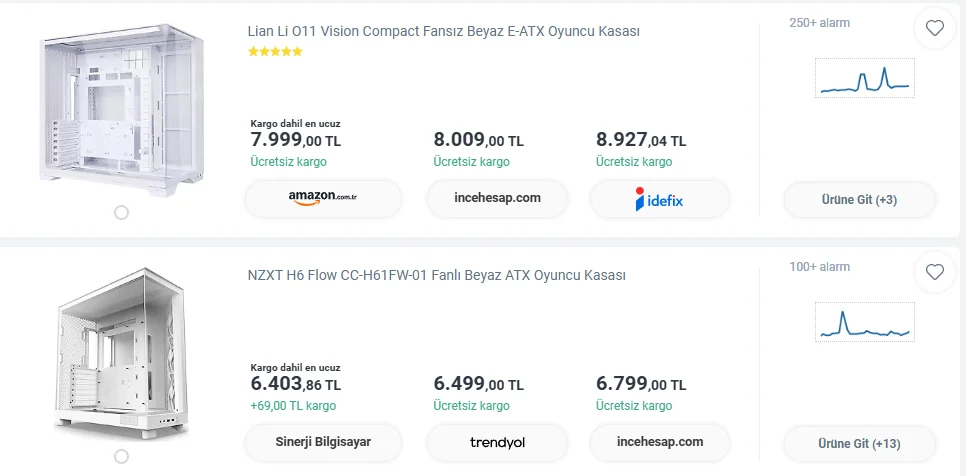Click the Lian Li five-star rating
Screen dimensions: 966x476
pos(275,52)
